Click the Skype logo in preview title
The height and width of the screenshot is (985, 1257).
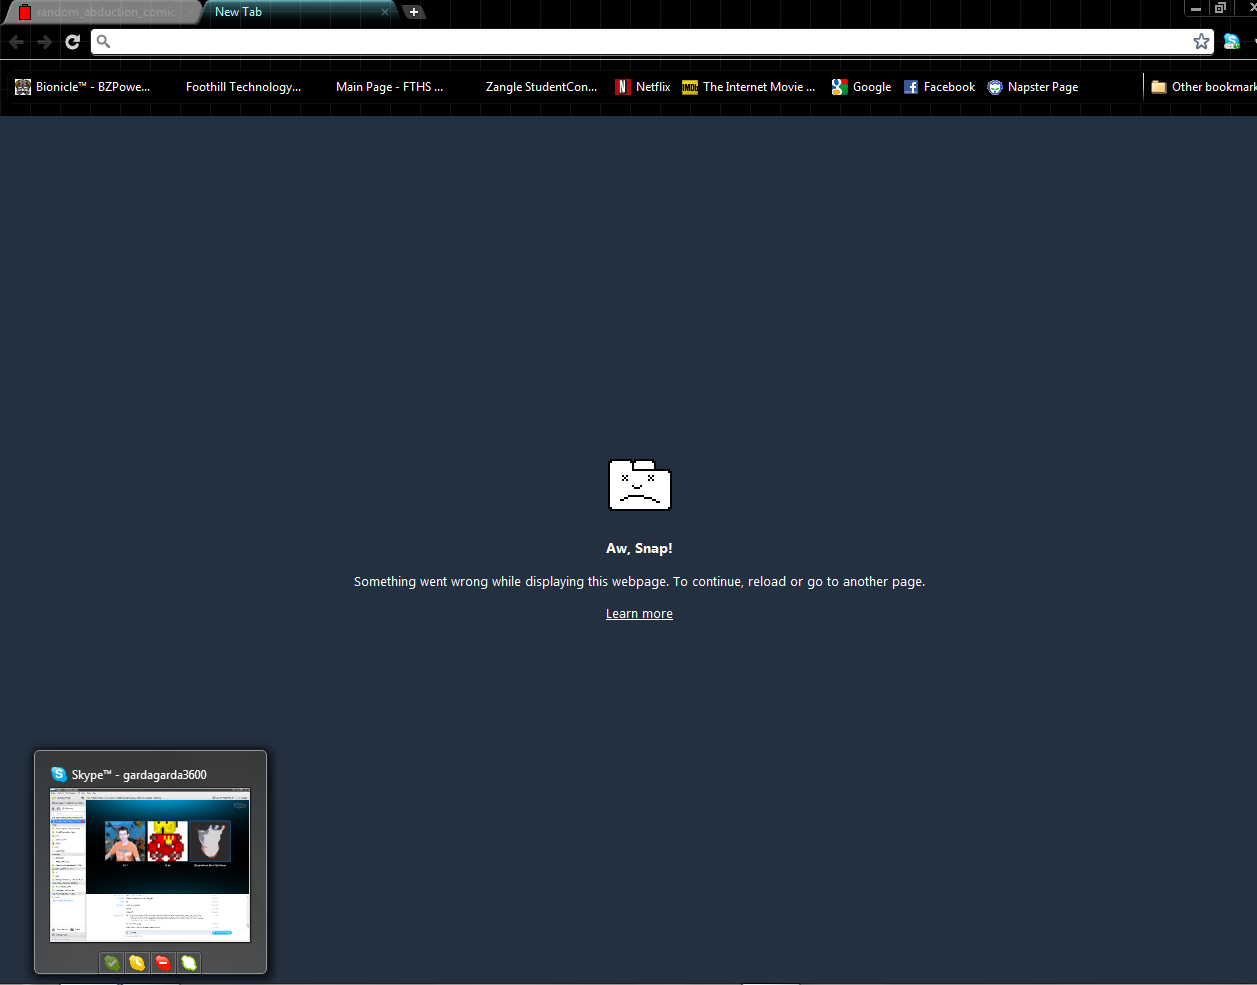pos(59,774)
